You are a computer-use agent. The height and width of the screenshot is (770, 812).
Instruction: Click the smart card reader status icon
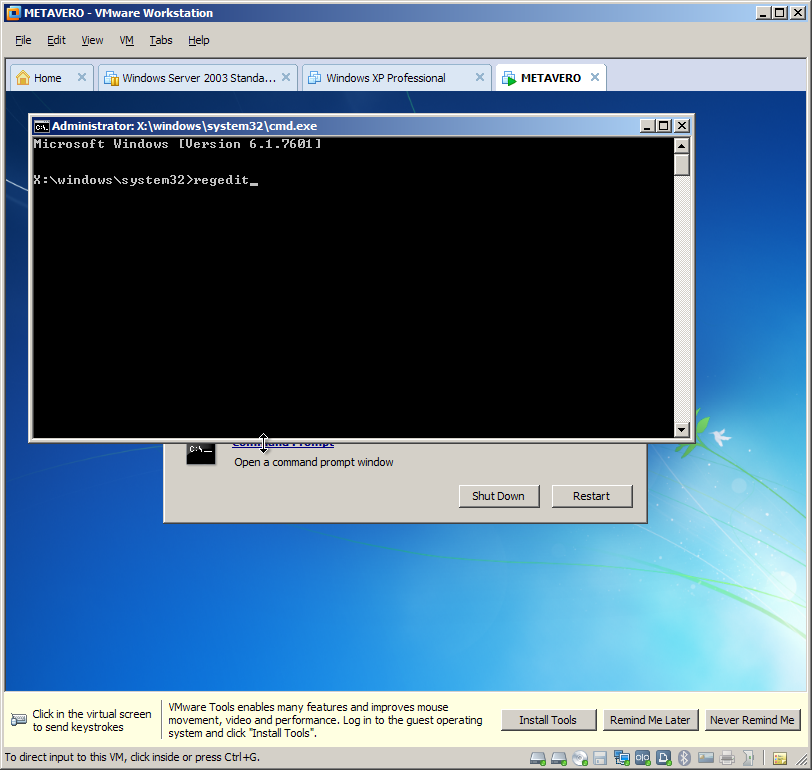coord(706,758)
